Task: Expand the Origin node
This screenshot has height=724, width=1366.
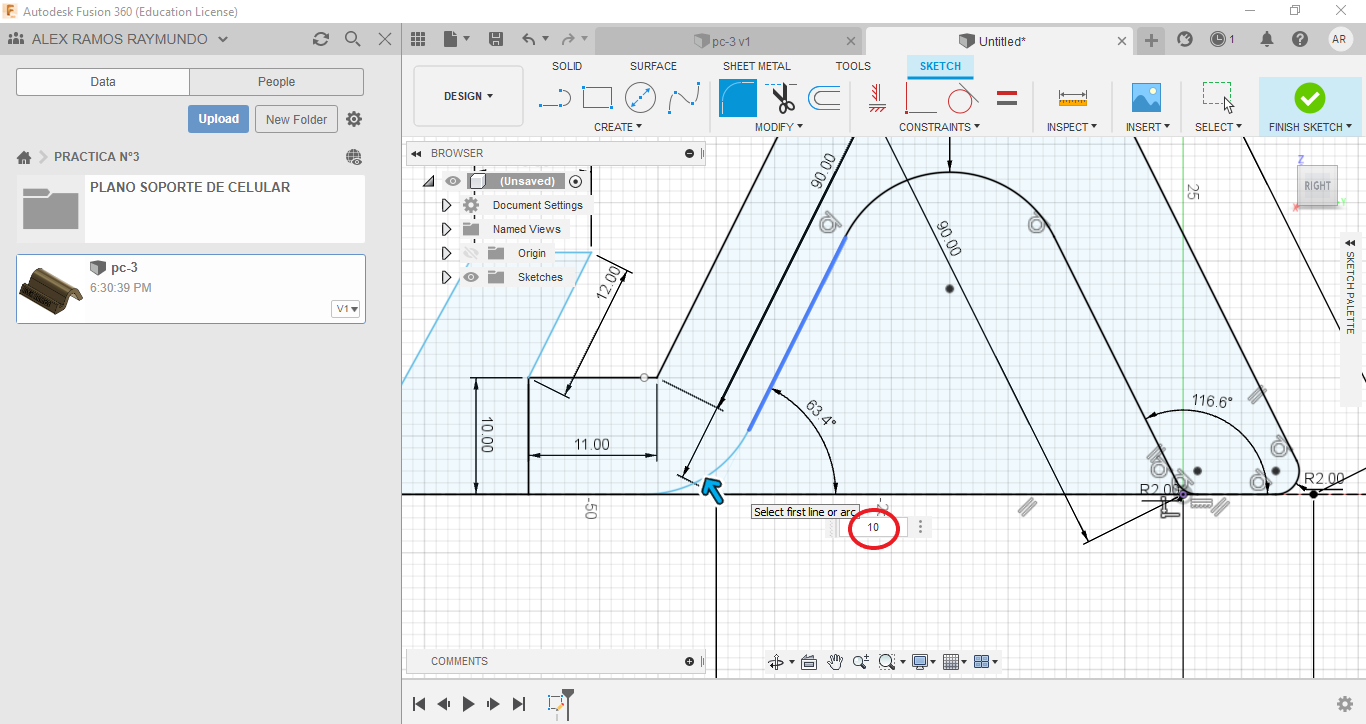Action: (x=447, y=253)
